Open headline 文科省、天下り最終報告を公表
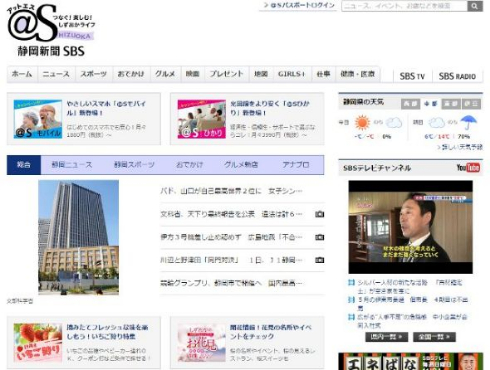This screenshot has height=370, width=490. (x=231, y=214)
